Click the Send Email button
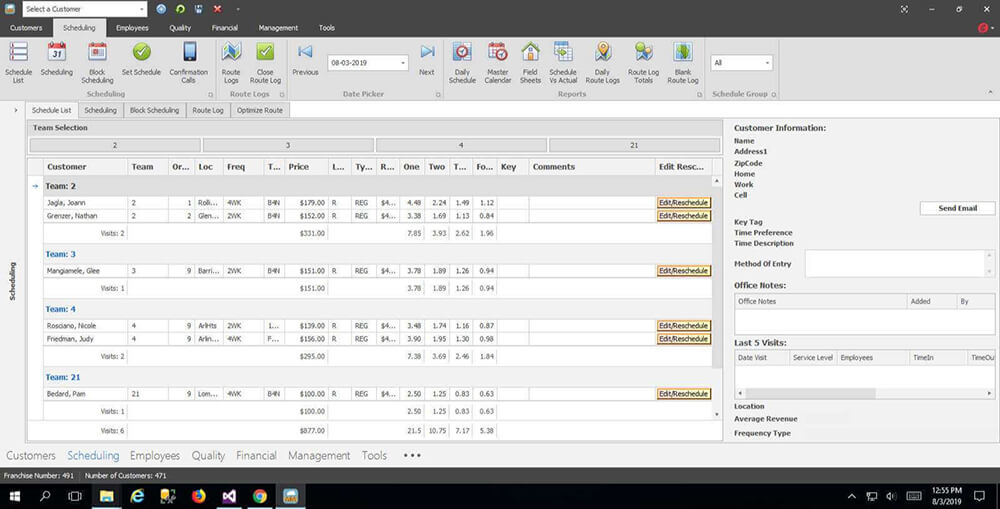Viewport: 1000px width, 509px height. [x=957, y=208]
